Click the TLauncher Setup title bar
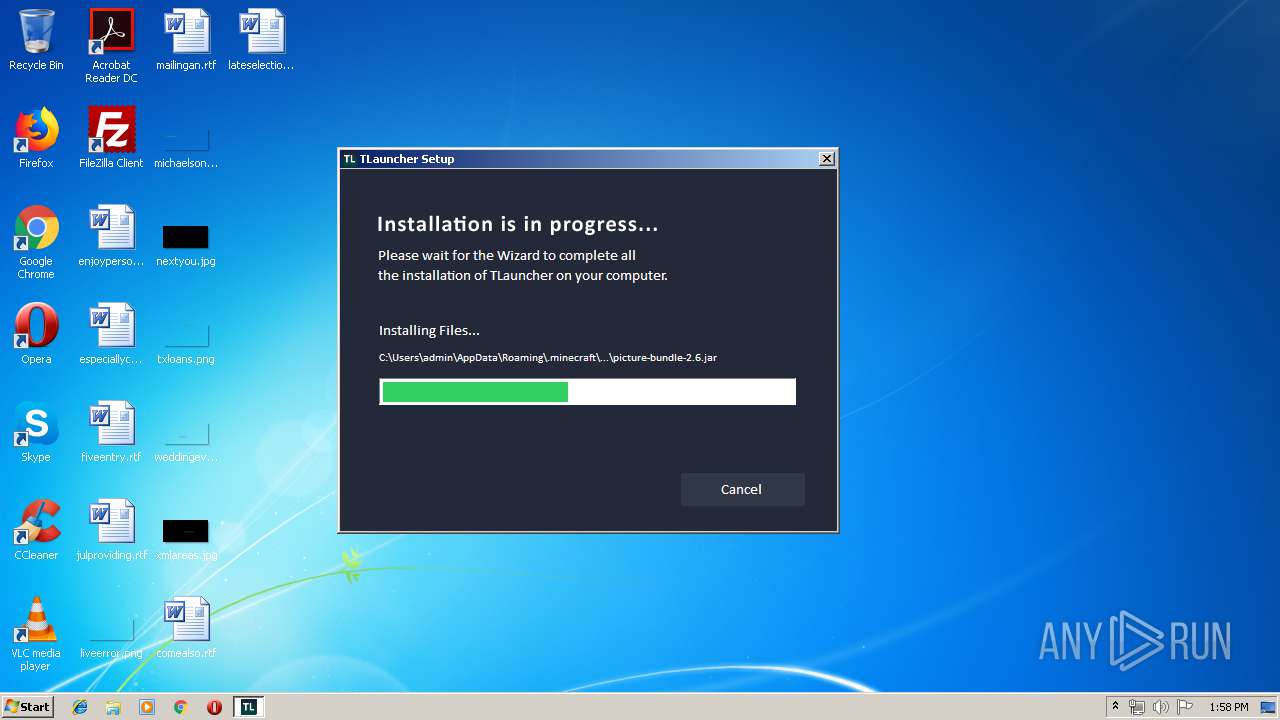 tap(588, 159)
